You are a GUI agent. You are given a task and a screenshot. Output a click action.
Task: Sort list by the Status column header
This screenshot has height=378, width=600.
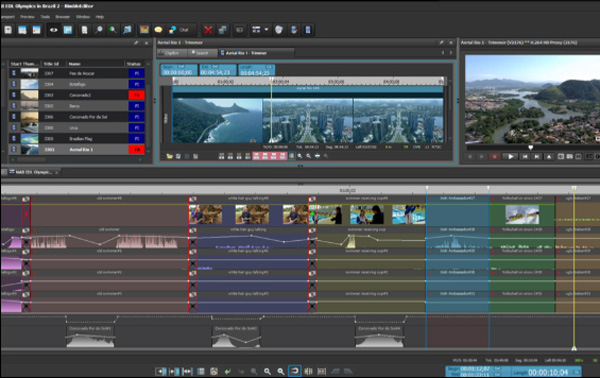[134, 64]
